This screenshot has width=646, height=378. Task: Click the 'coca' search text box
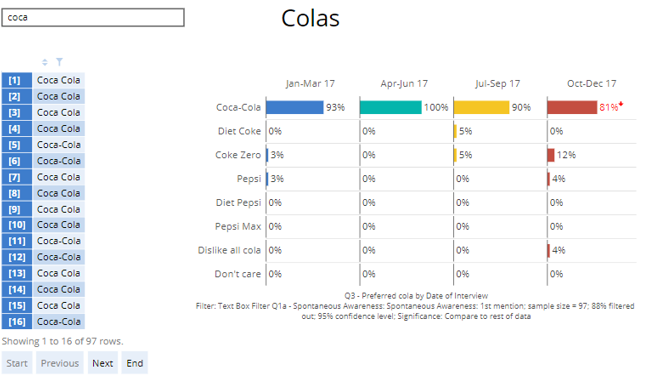coord(93,18)
